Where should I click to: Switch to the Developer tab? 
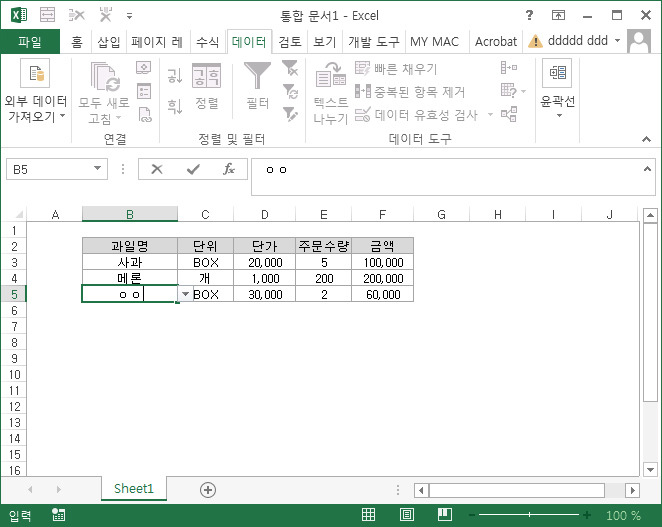point(373,41)
